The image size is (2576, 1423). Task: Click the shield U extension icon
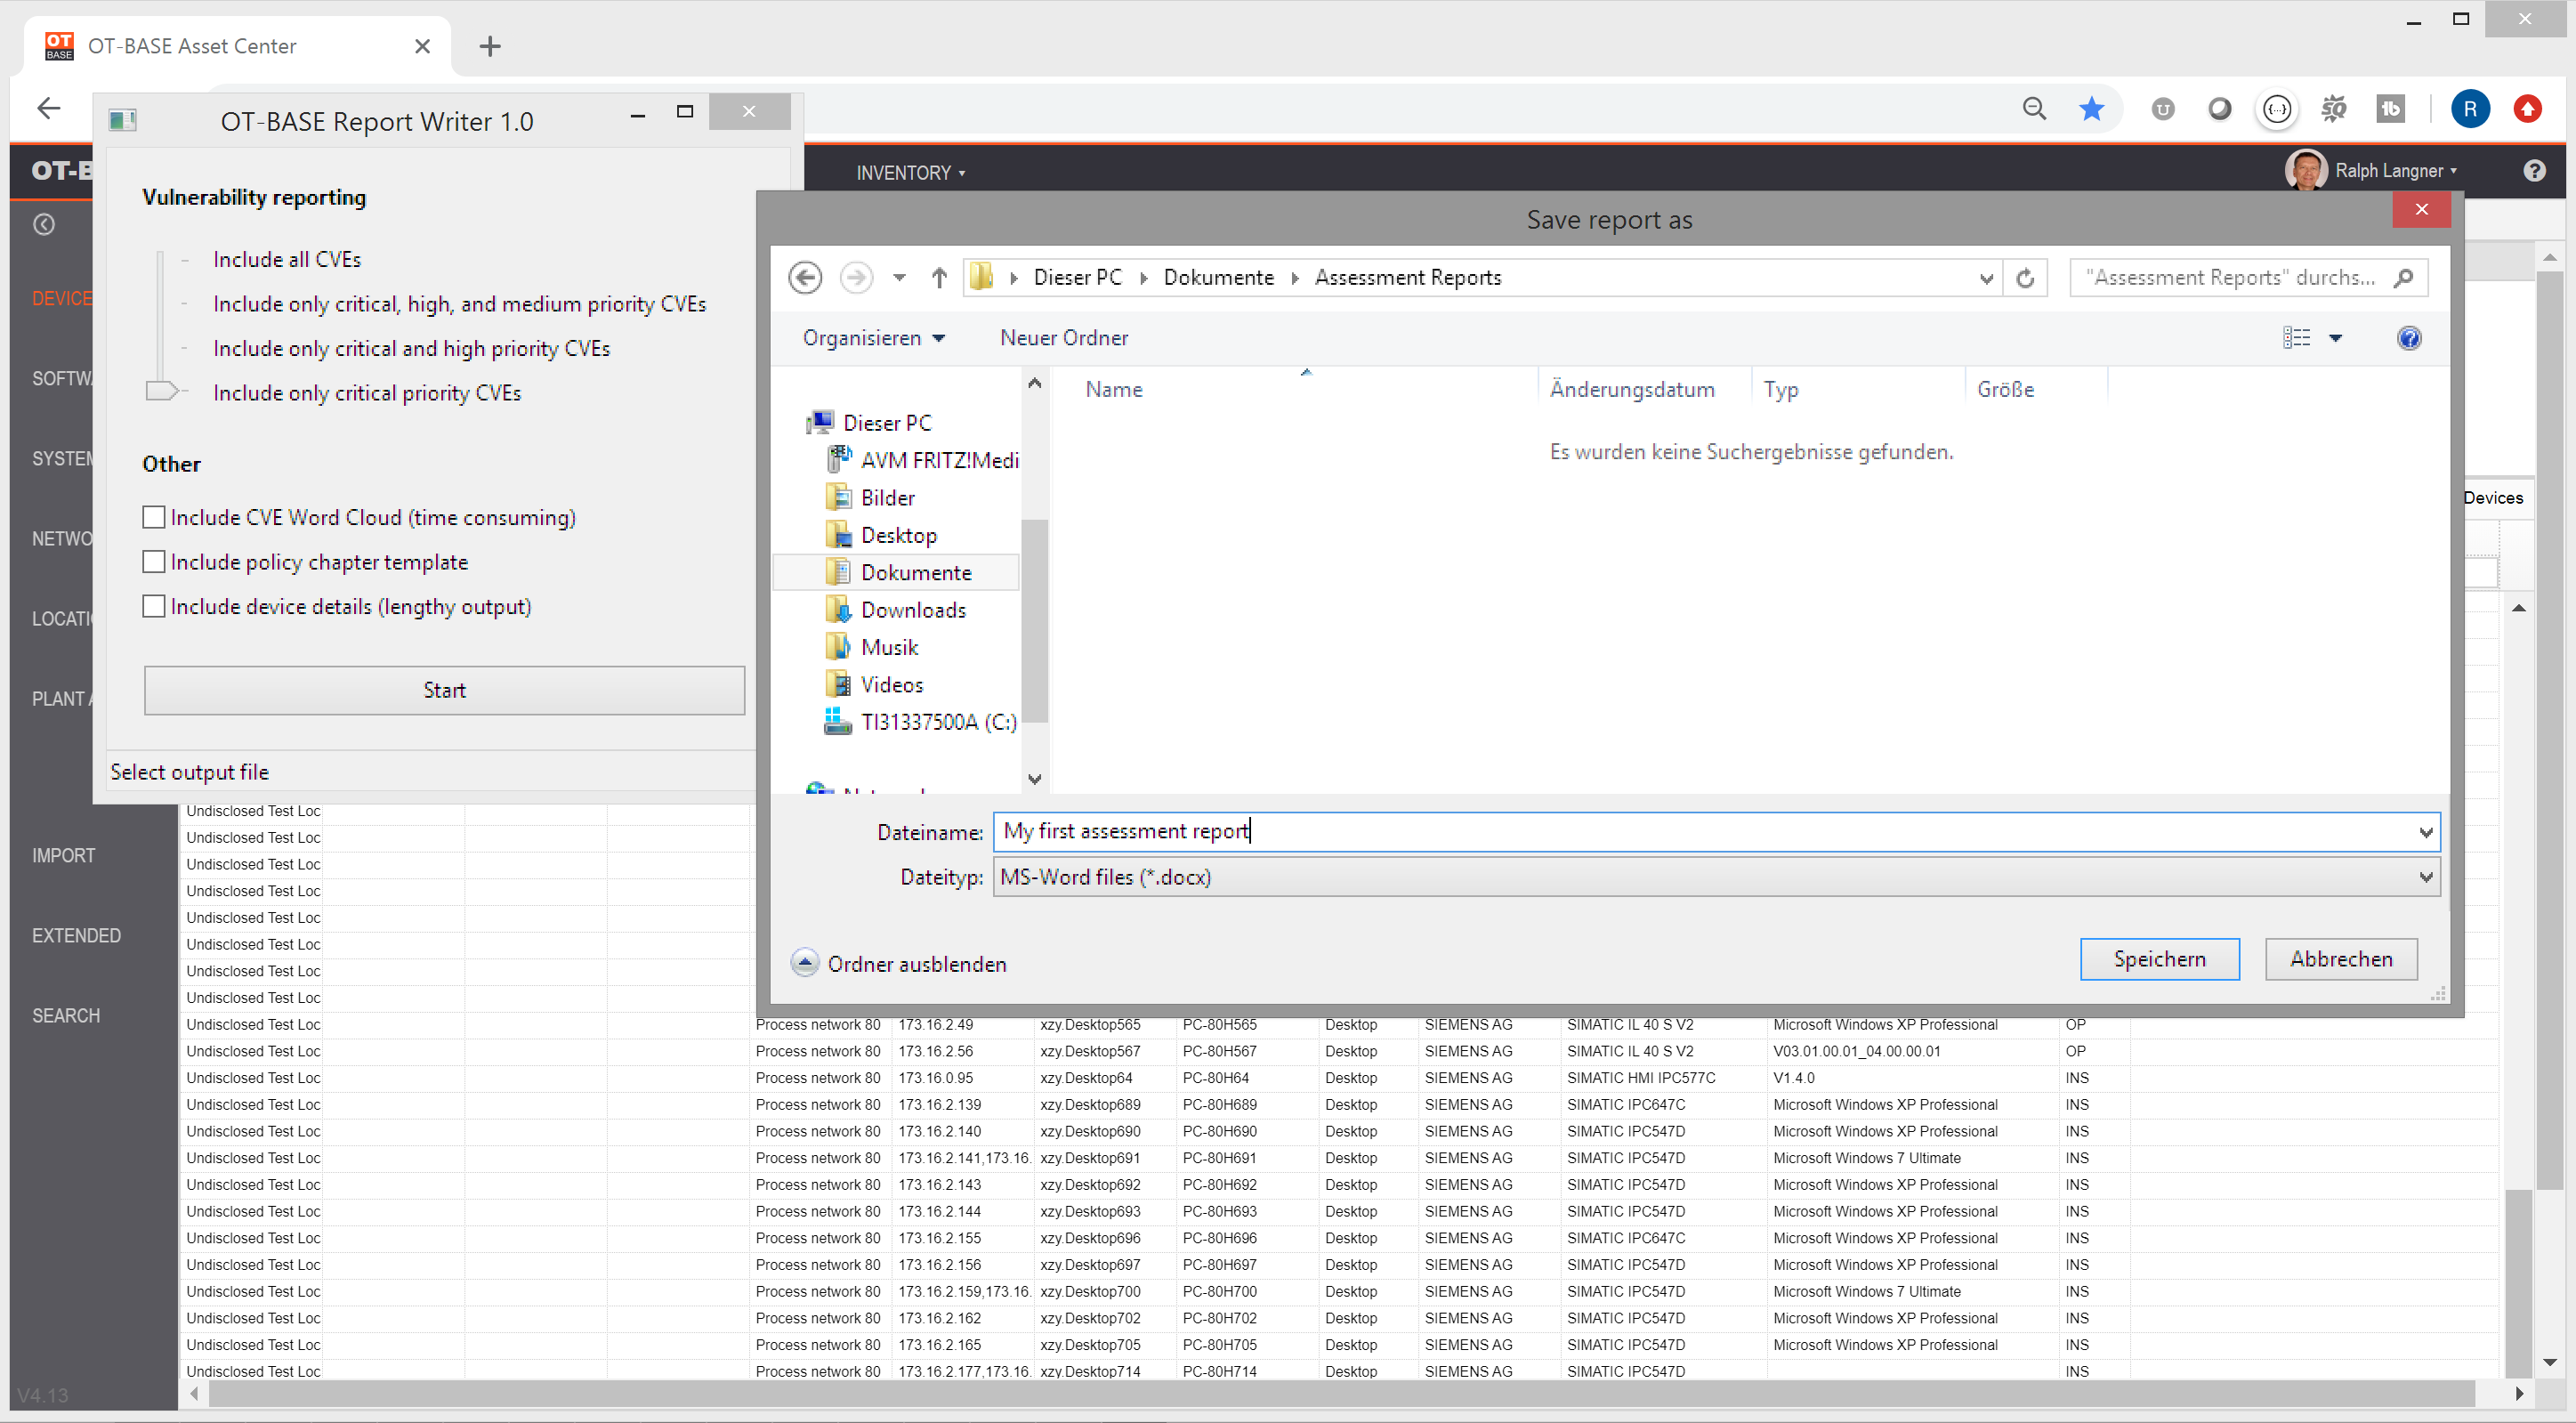[2162, 108]
